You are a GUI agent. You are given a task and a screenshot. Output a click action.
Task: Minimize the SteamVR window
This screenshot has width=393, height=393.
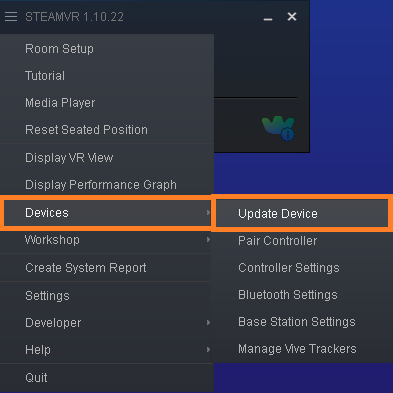coord(268,17)
